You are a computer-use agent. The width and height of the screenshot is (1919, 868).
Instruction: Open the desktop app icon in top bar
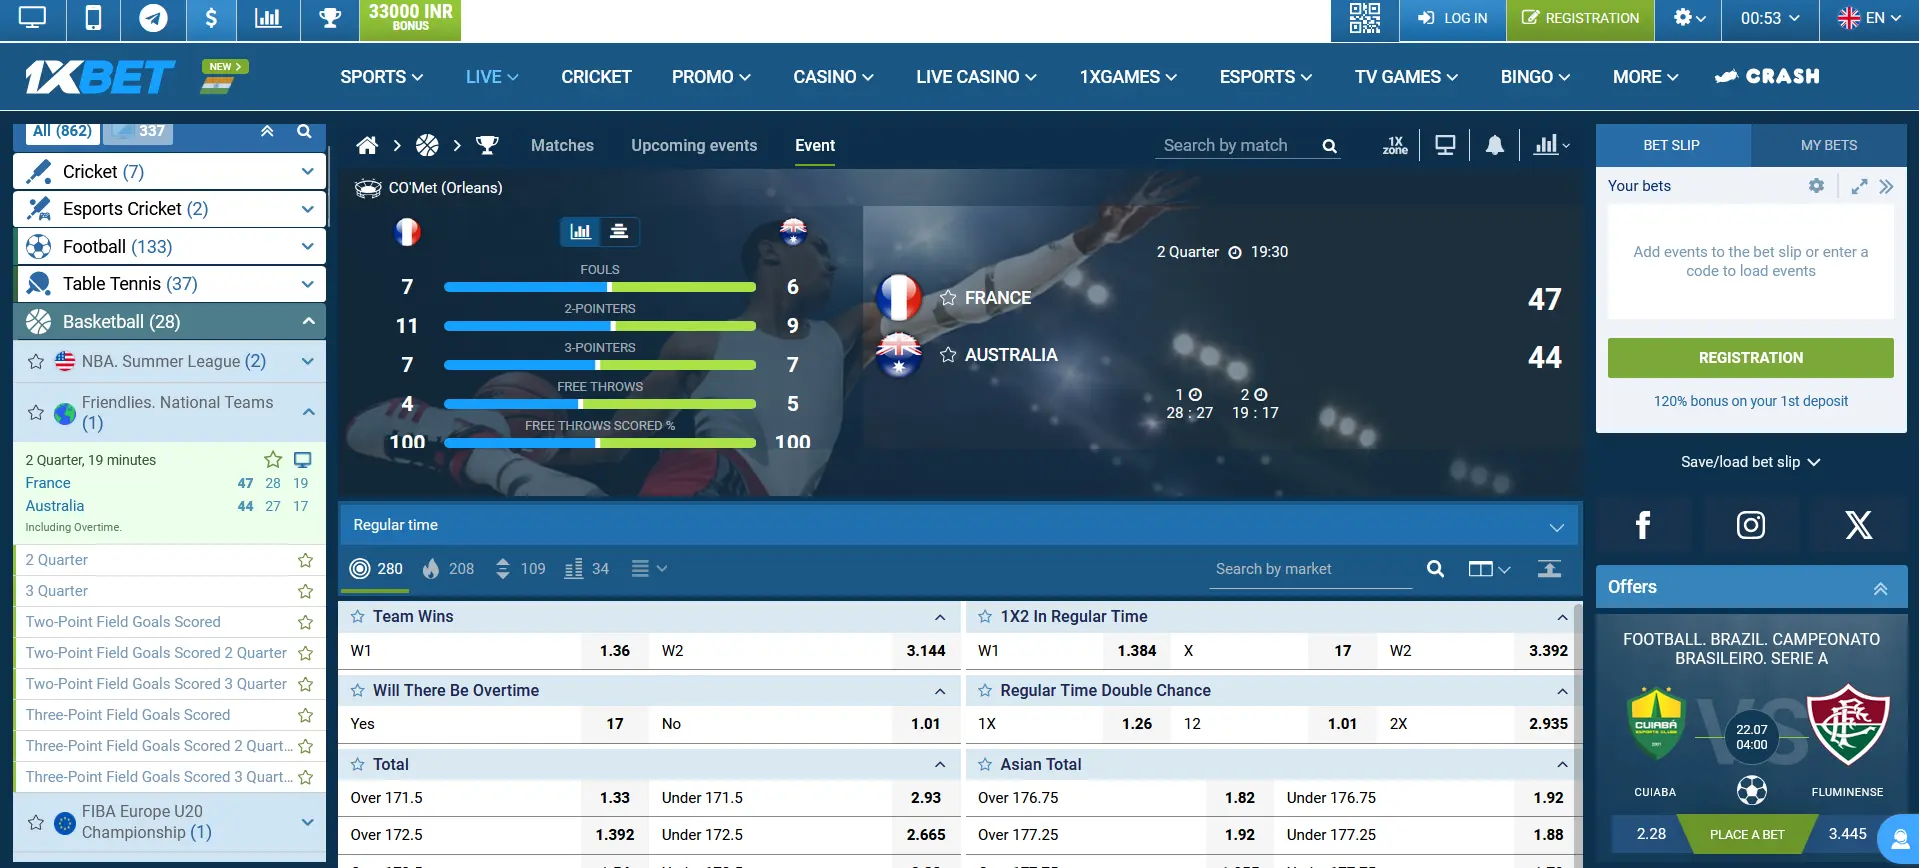click(32, 18)
